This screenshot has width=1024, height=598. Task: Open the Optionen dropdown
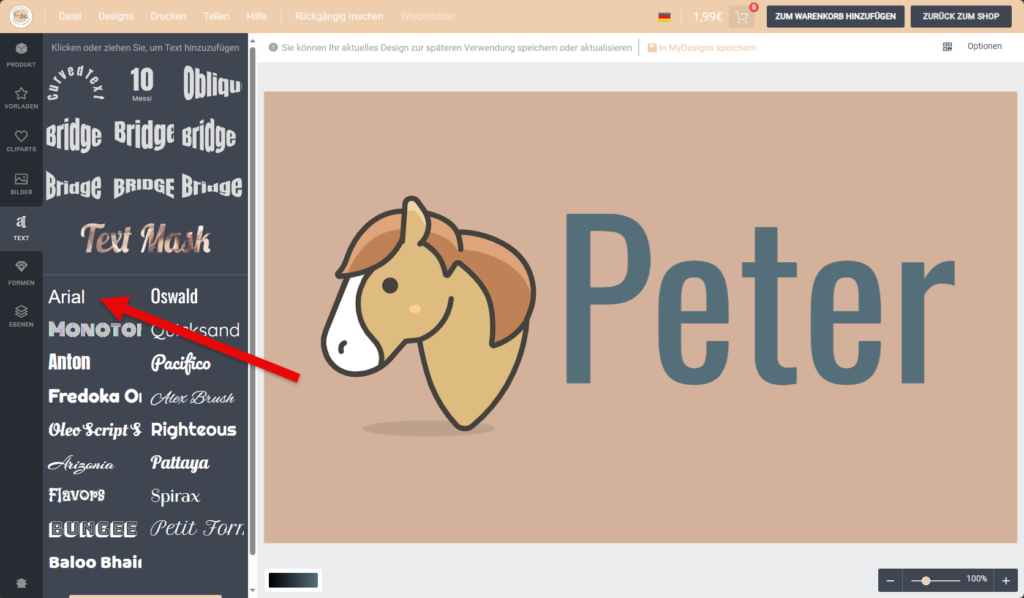click(x=984, y=47)
